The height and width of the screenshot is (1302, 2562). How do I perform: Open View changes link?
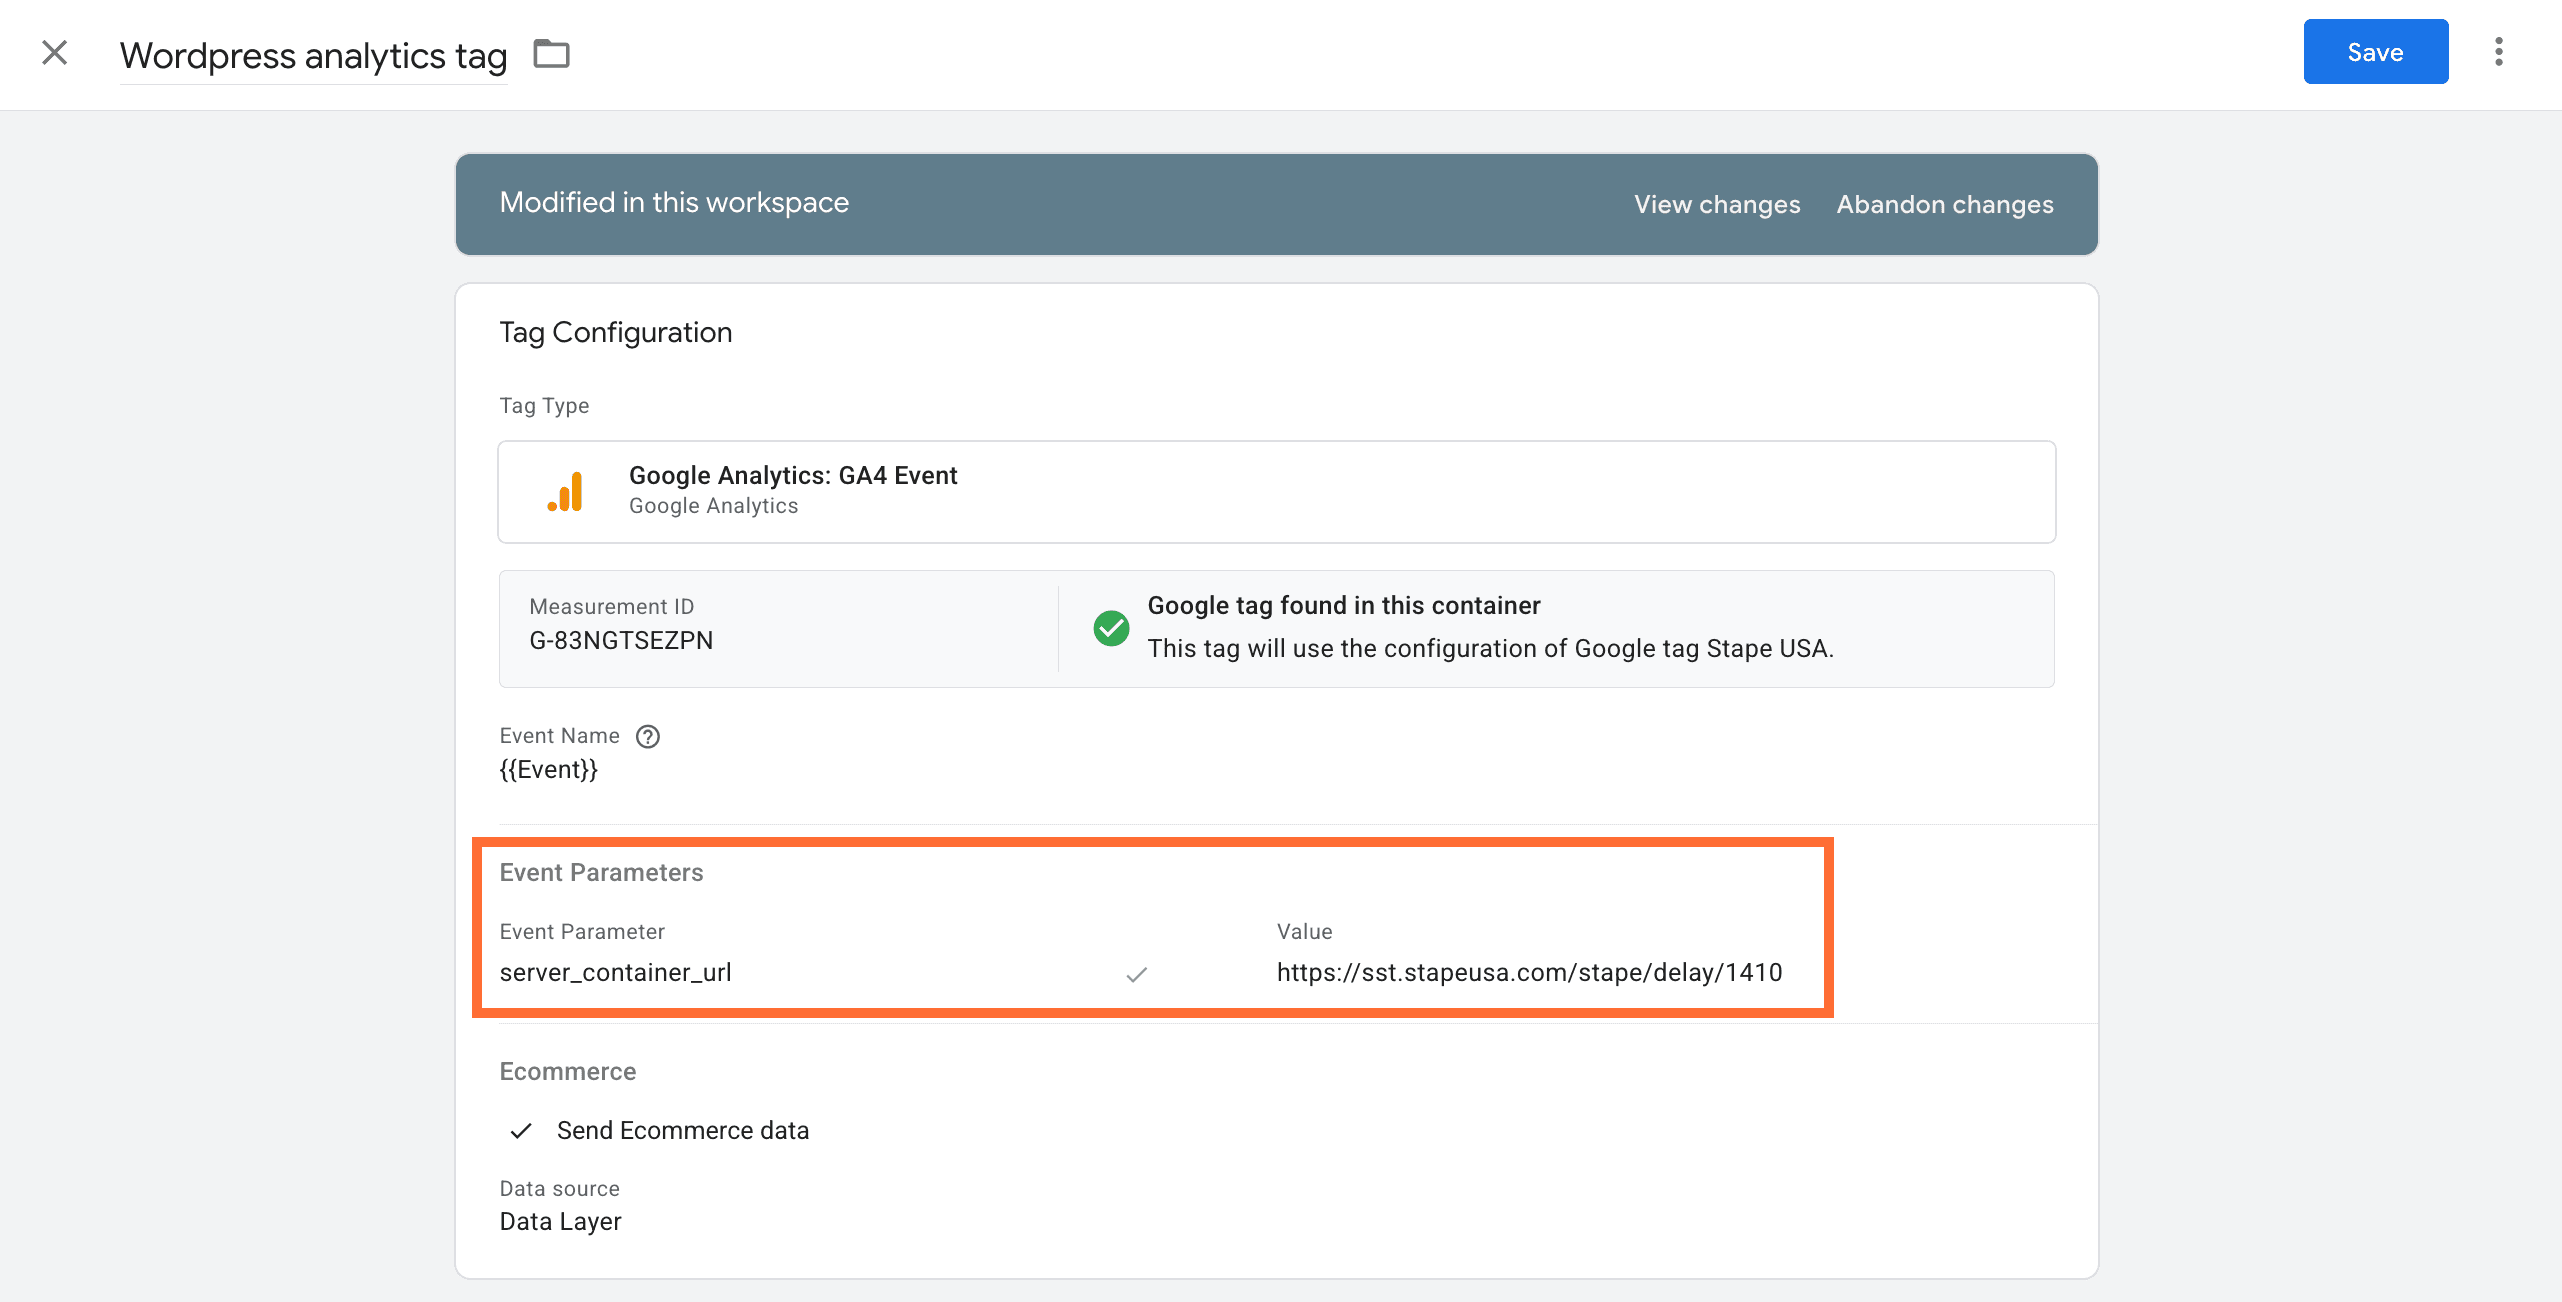pyautogui.click(x=1717, y=205)
